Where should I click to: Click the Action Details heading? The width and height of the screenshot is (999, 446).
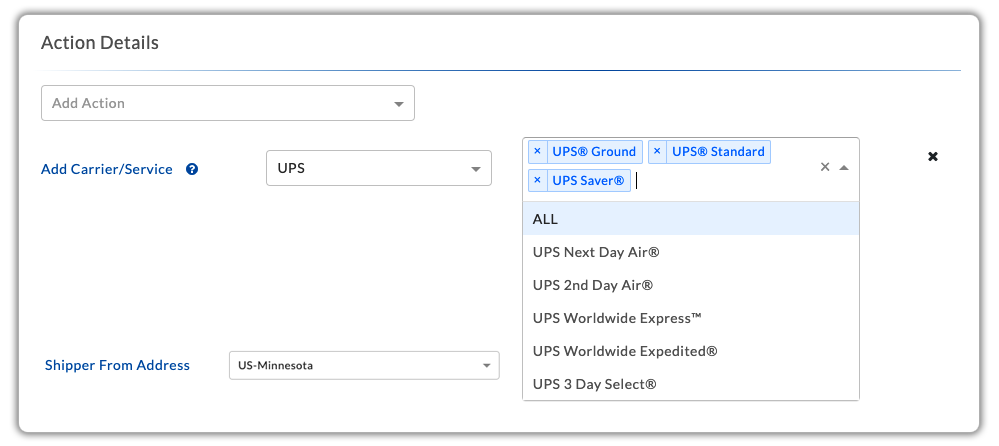click(100, 43)
